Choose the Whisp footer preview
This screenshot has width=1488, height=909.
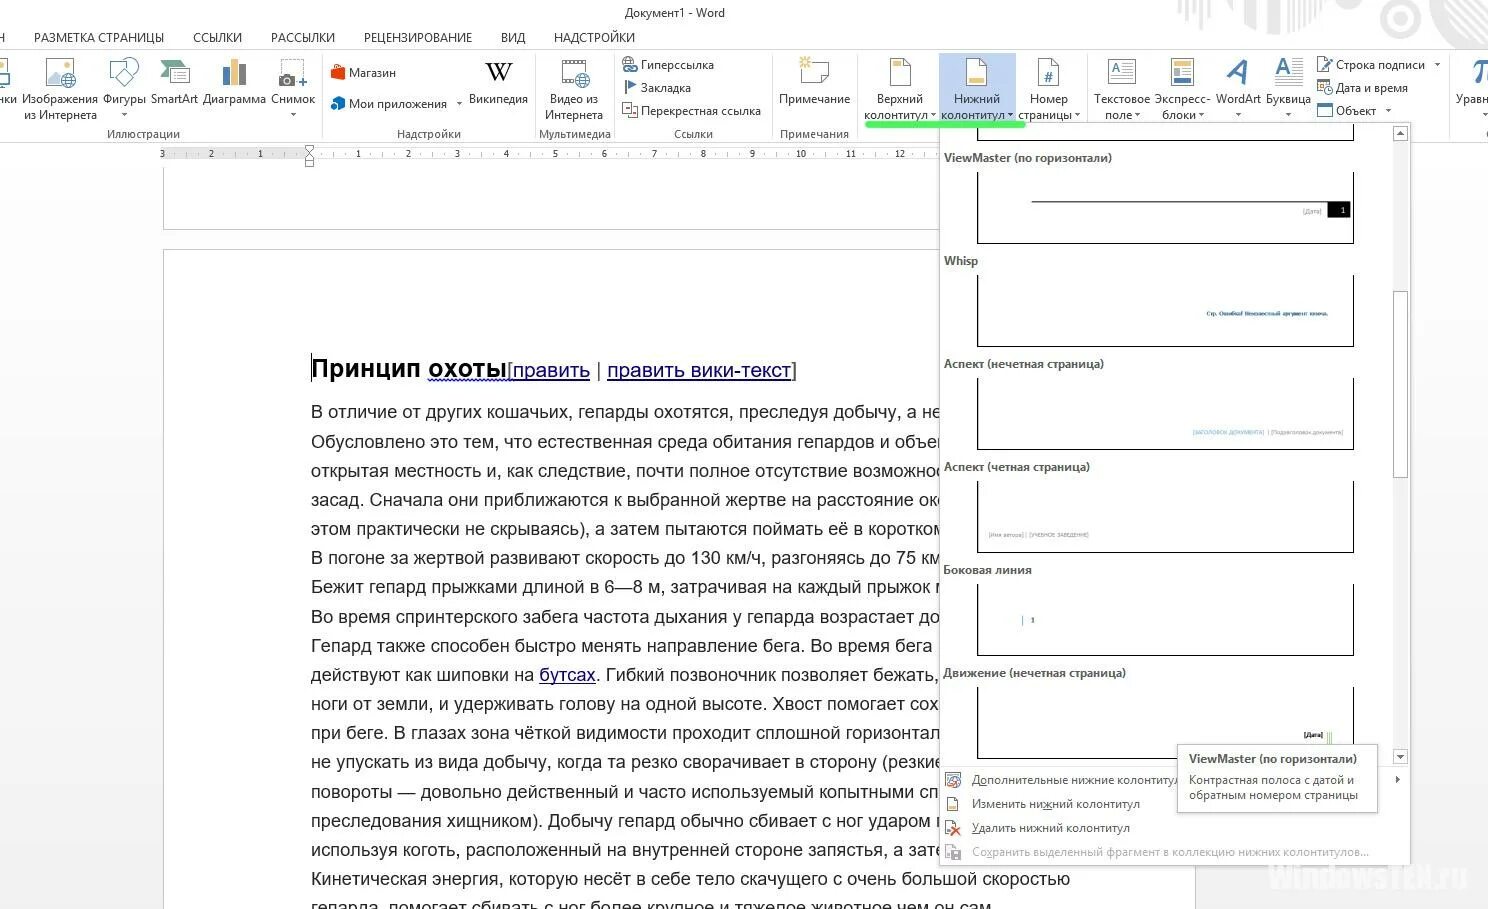[1165, 311]
